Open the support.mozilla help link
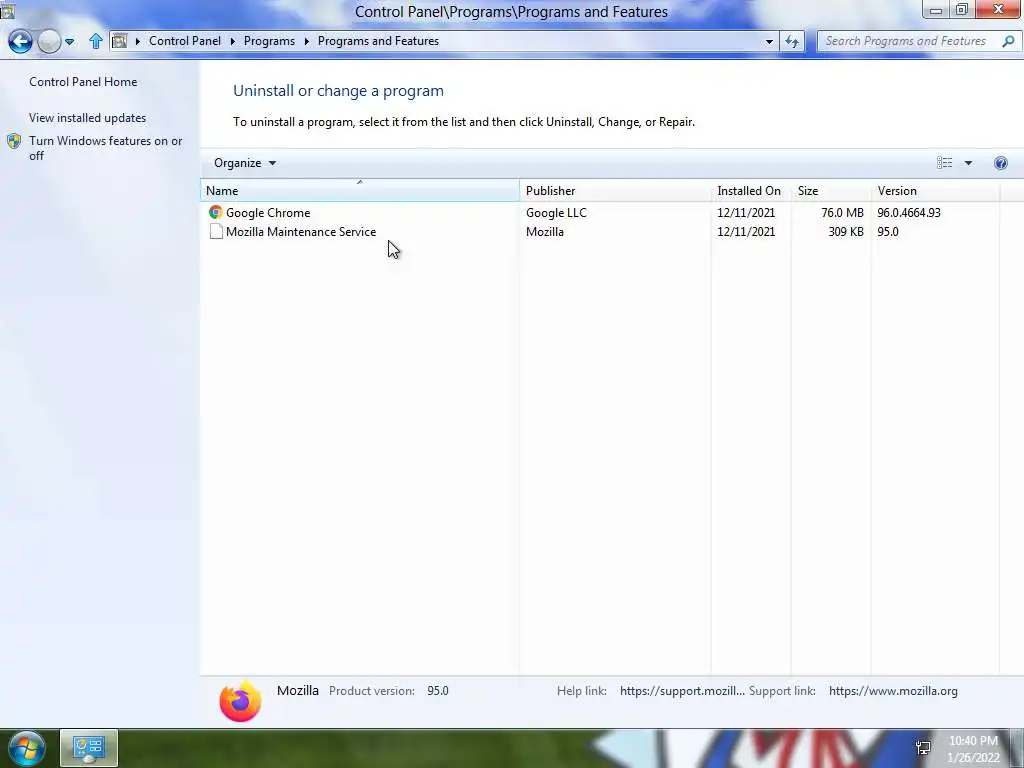Image resolution: width=1024 pixels, height=768 pixels. (x=682, y=691)
